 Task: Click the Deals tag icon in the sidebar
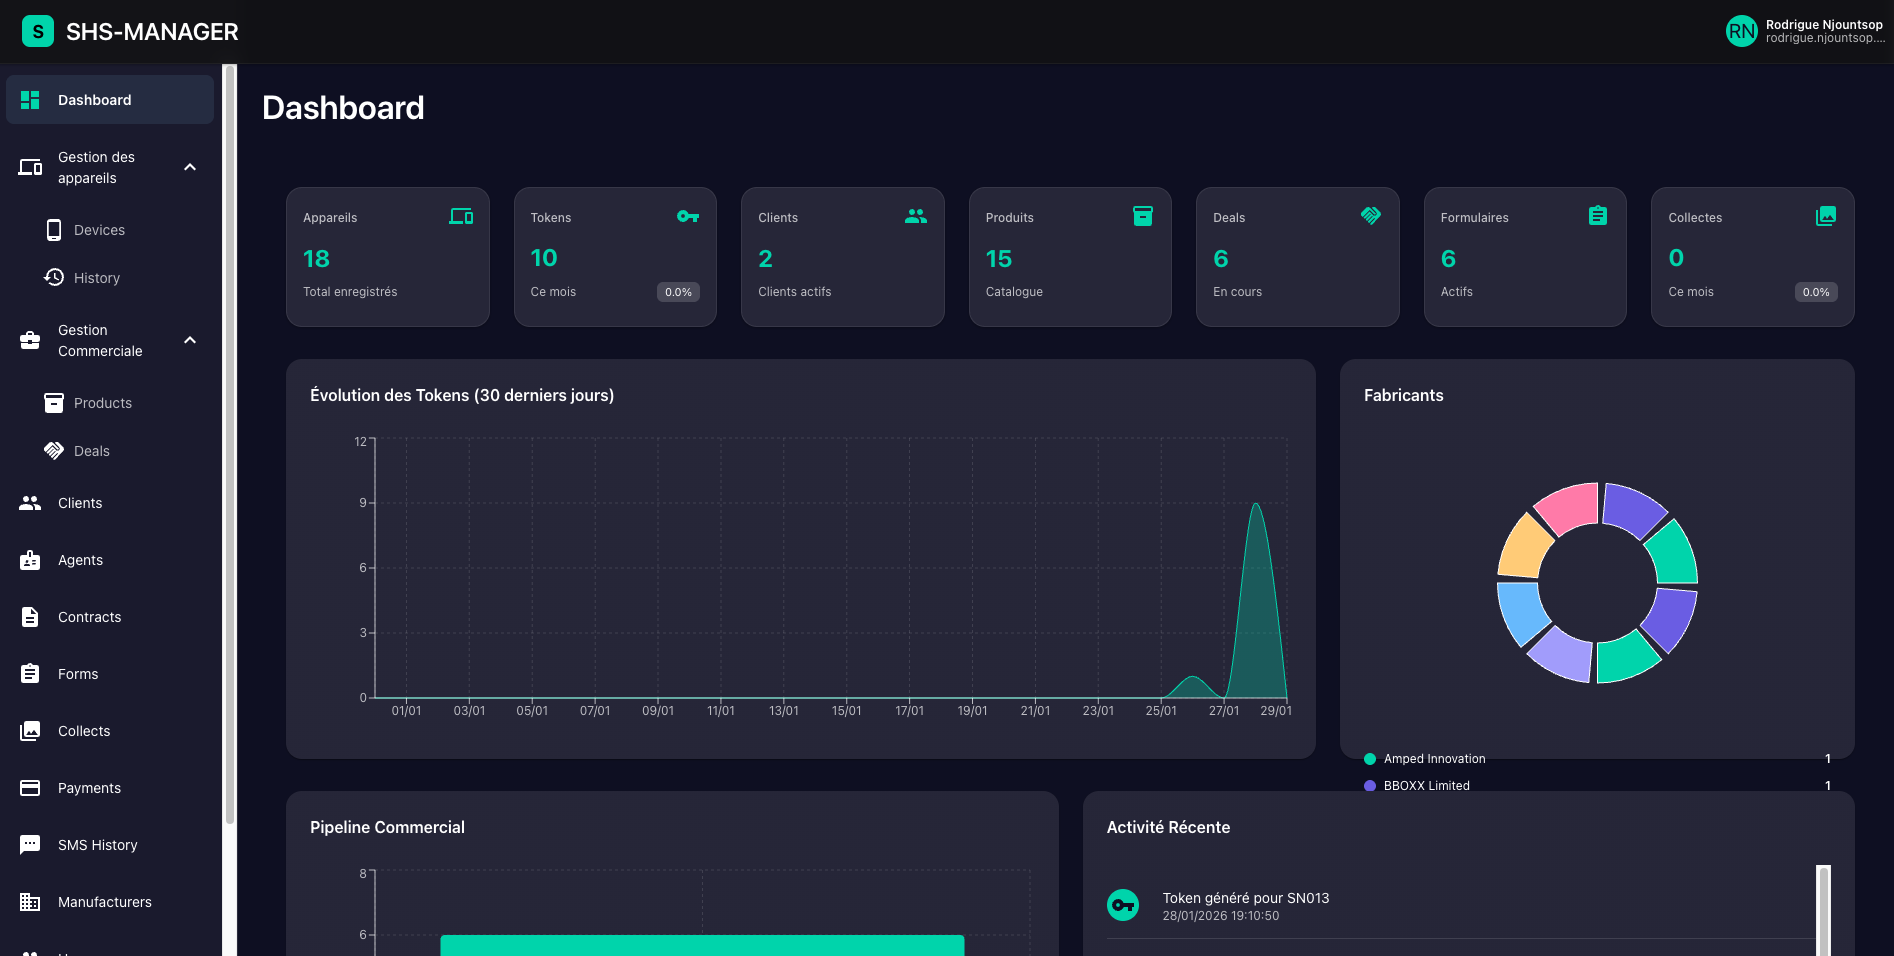click(52, 450)
